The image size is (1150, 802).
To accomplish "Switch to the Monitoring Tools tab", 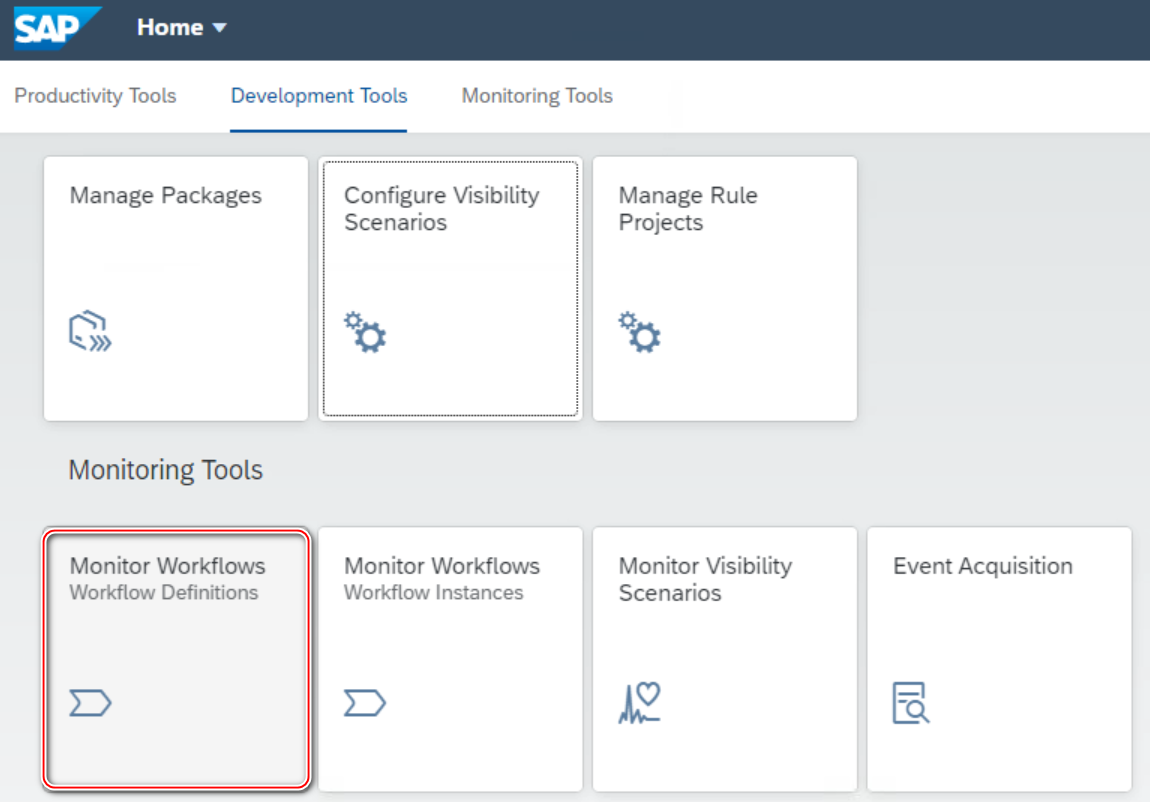I will click(x=536, y=96).
